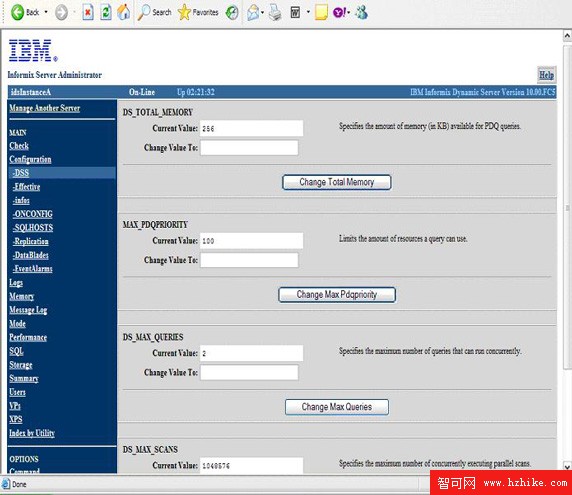The width and height of the screenshot is (572, 495).
Task: Click MAX_PDQPRIORITY Current Value field
Action: pos(251,241)
